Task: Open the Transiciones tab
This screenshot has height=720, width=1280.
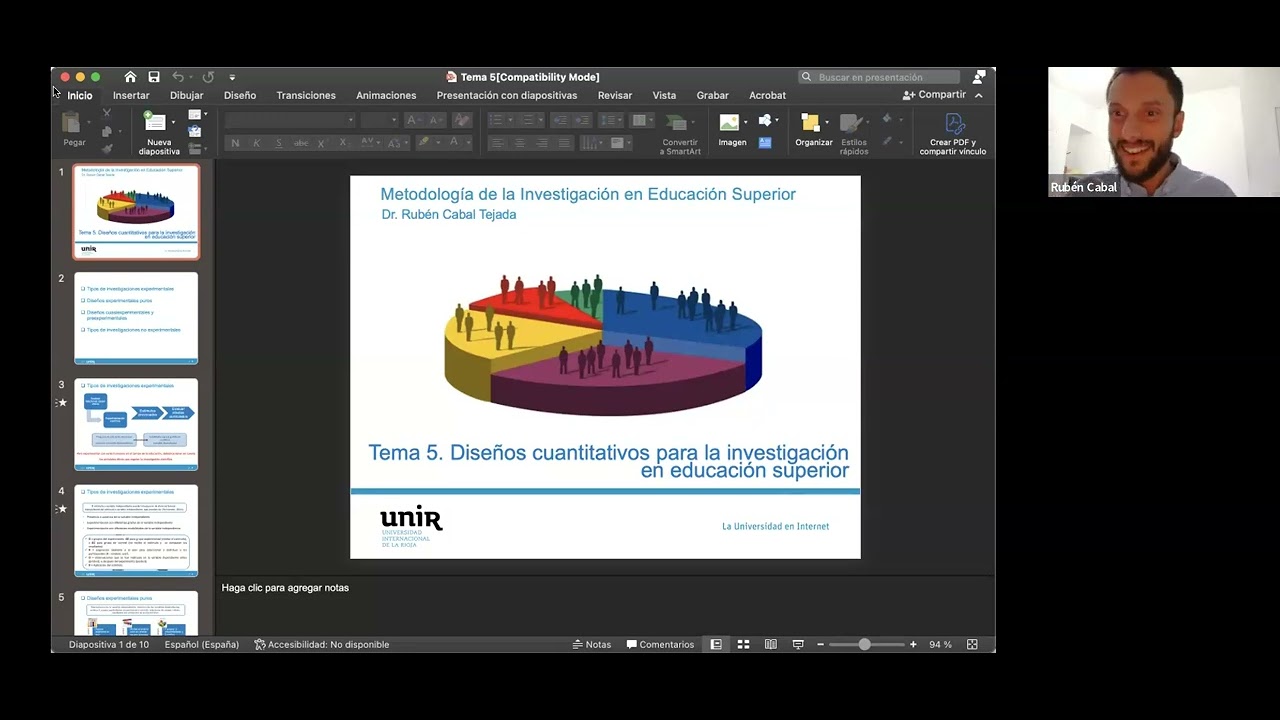Action: (306, 95)
